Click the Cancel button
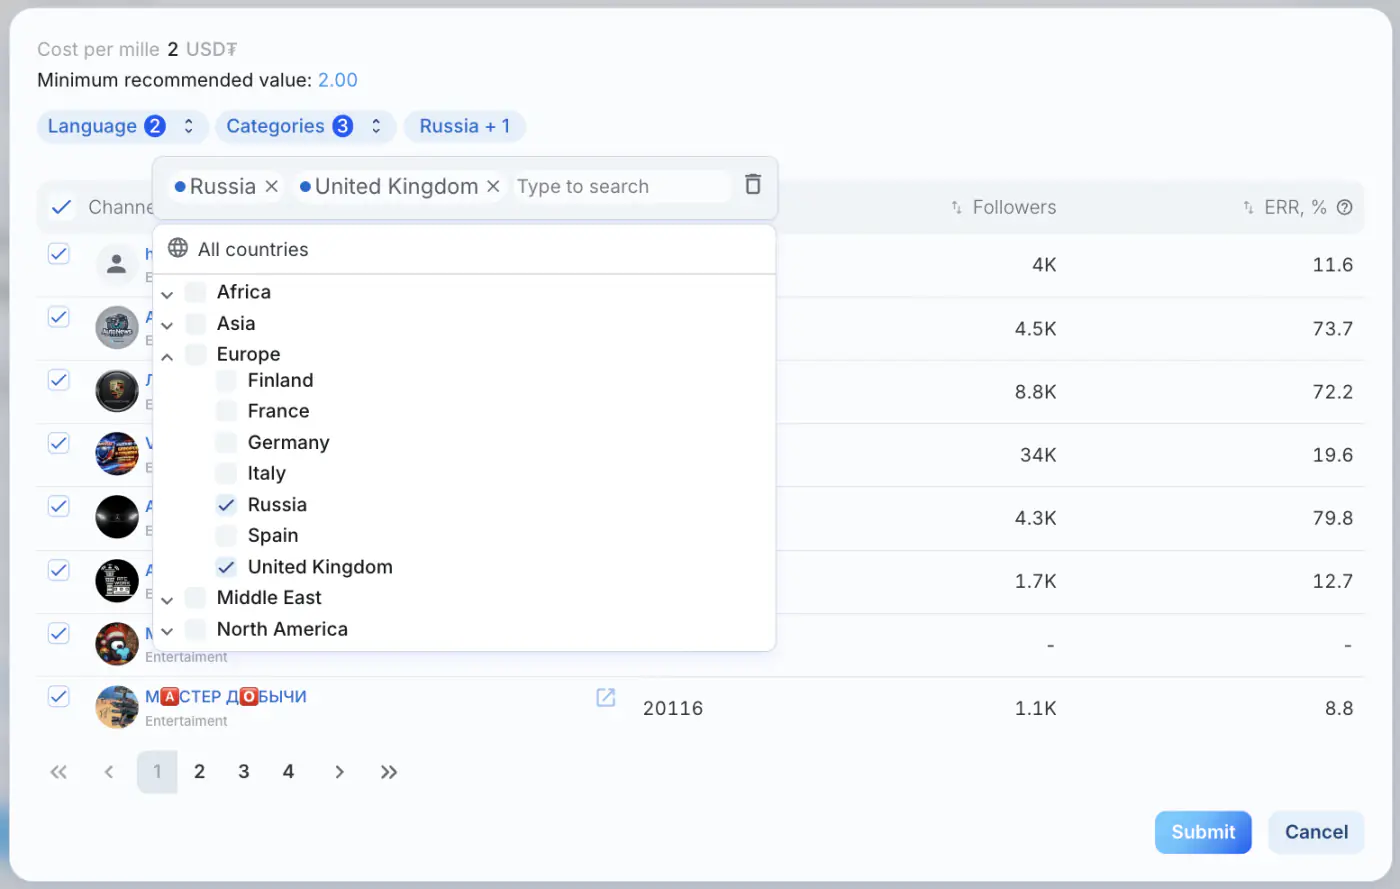Image resolution: width=1400 pixels, height=889 pixels. click(1316, 832)
